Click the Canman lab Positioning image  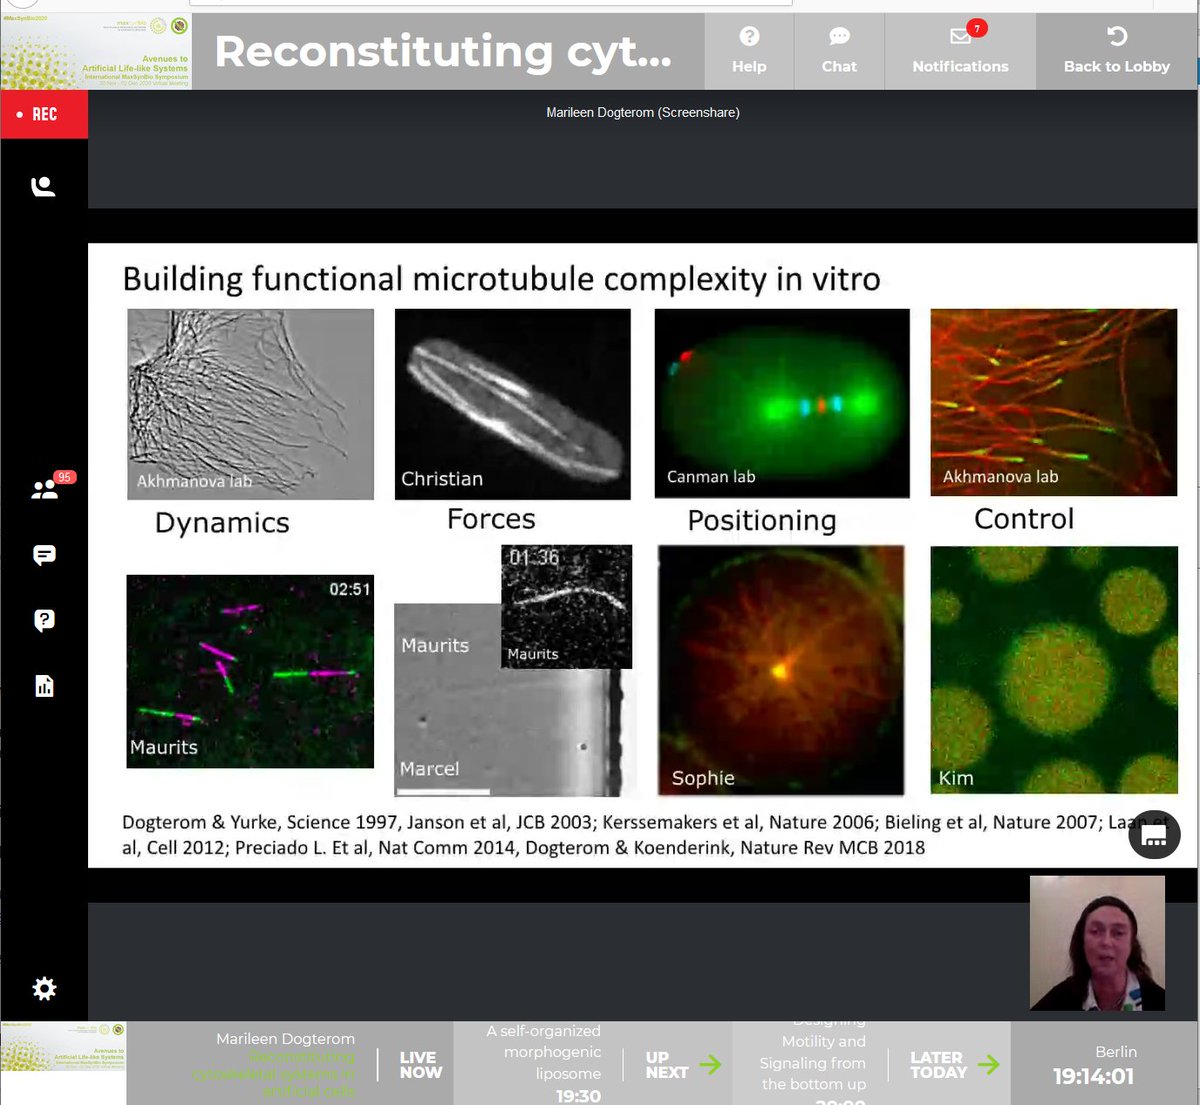tap(782, 403)
